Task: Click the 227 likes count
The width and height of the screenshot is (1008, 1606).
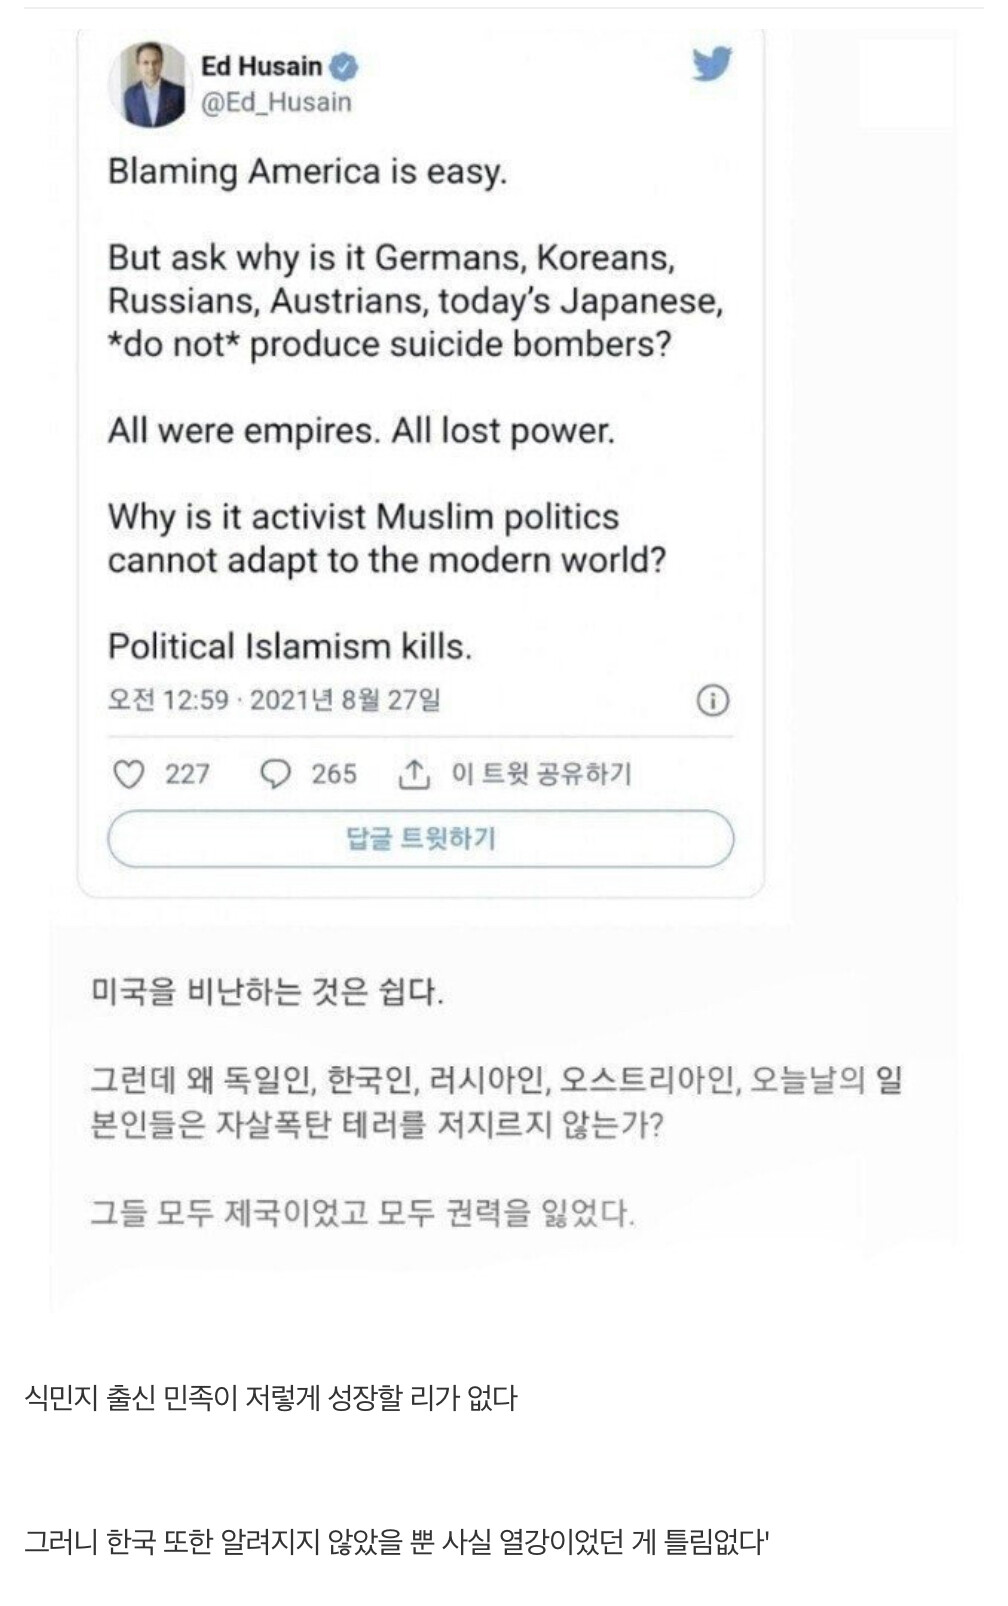Action: pyautogui.click(x=187, y=774)
